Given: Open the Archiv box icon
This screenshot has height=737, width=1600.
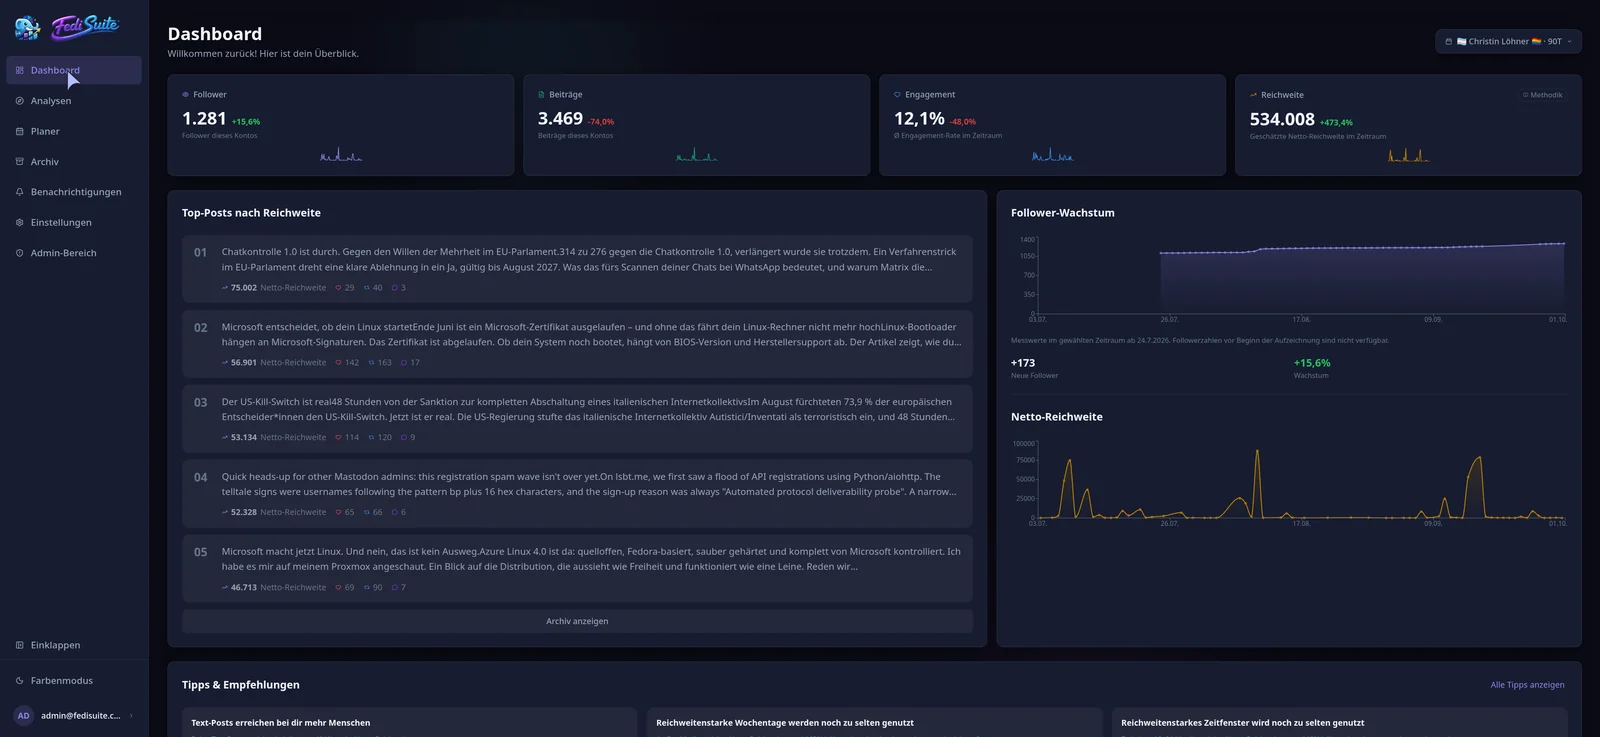Looking at the screenshot, I should coord(20,162).
